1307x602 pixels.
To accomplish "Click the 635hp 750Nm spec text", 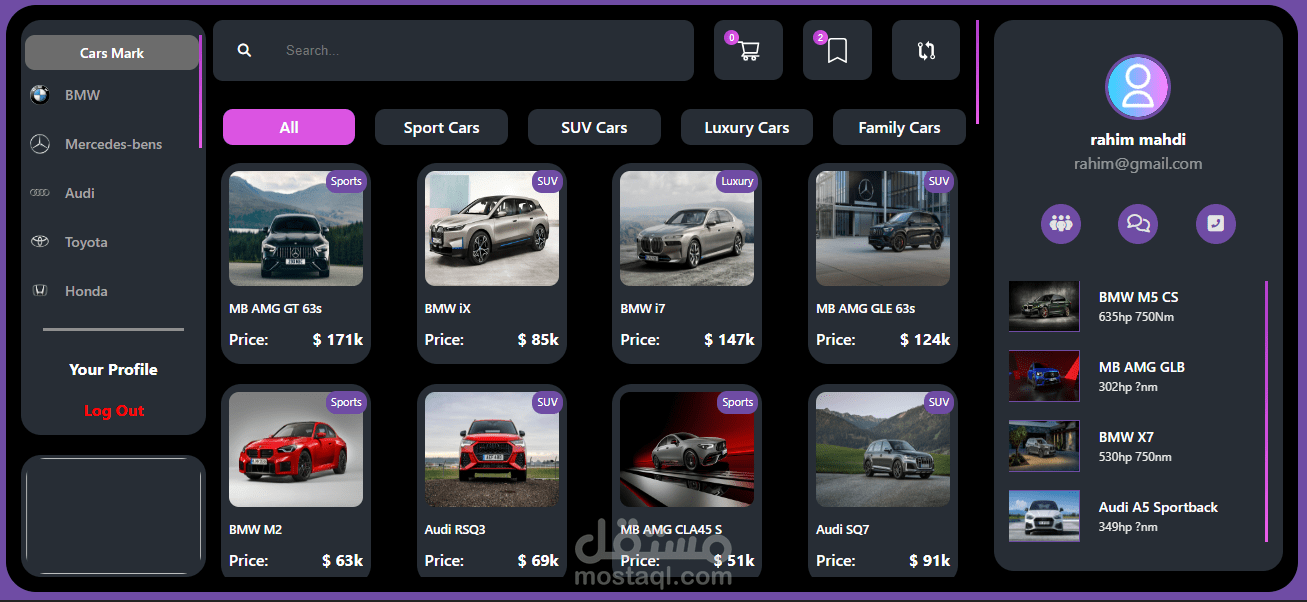I will click(1135, 317).
